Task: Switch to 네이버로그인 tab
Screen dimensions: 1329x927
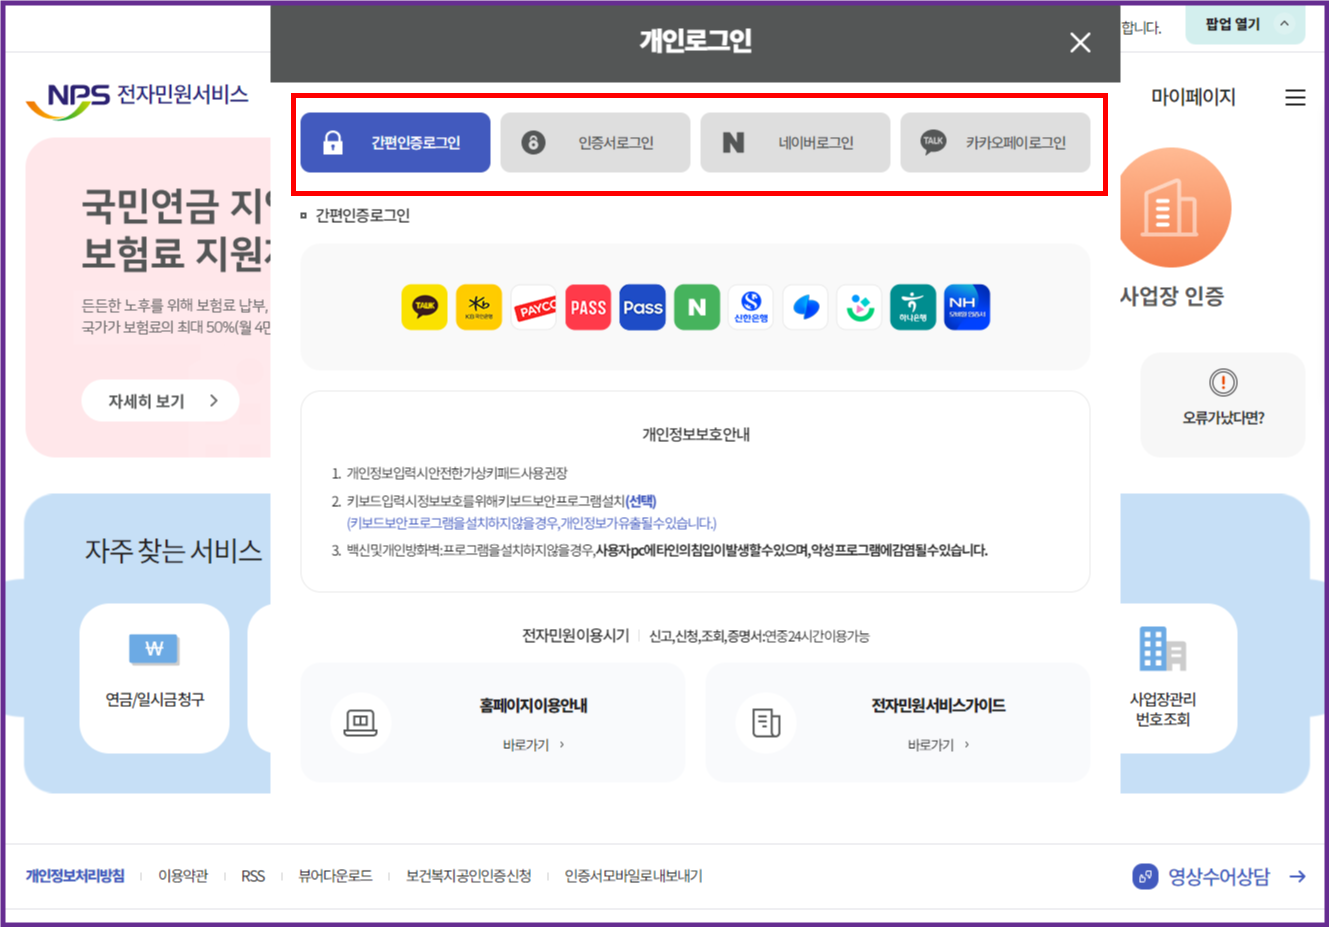Action: click(795, 142)
